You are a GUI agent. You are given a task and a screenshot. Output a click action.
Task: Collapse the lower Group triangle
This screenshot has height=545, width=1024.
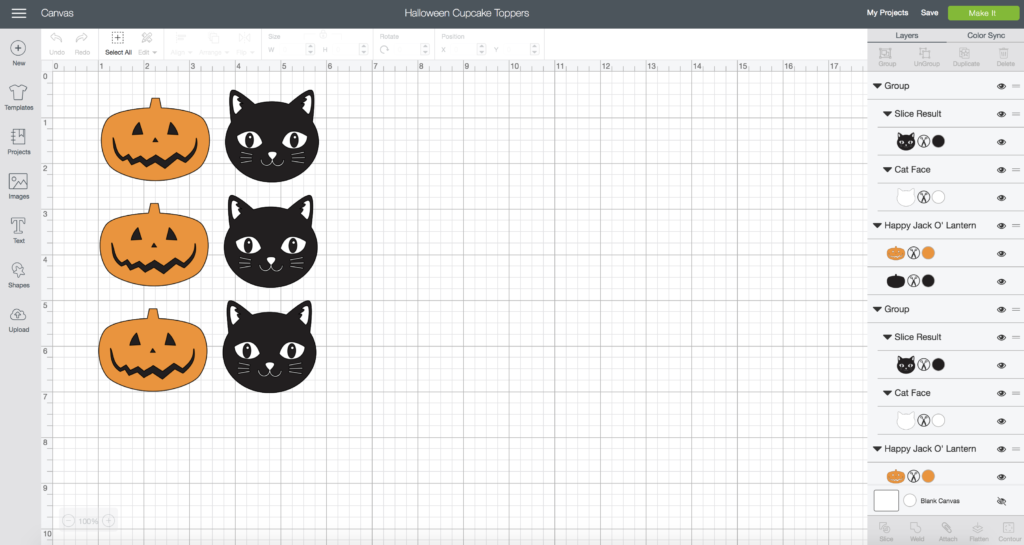pos(877,309)
